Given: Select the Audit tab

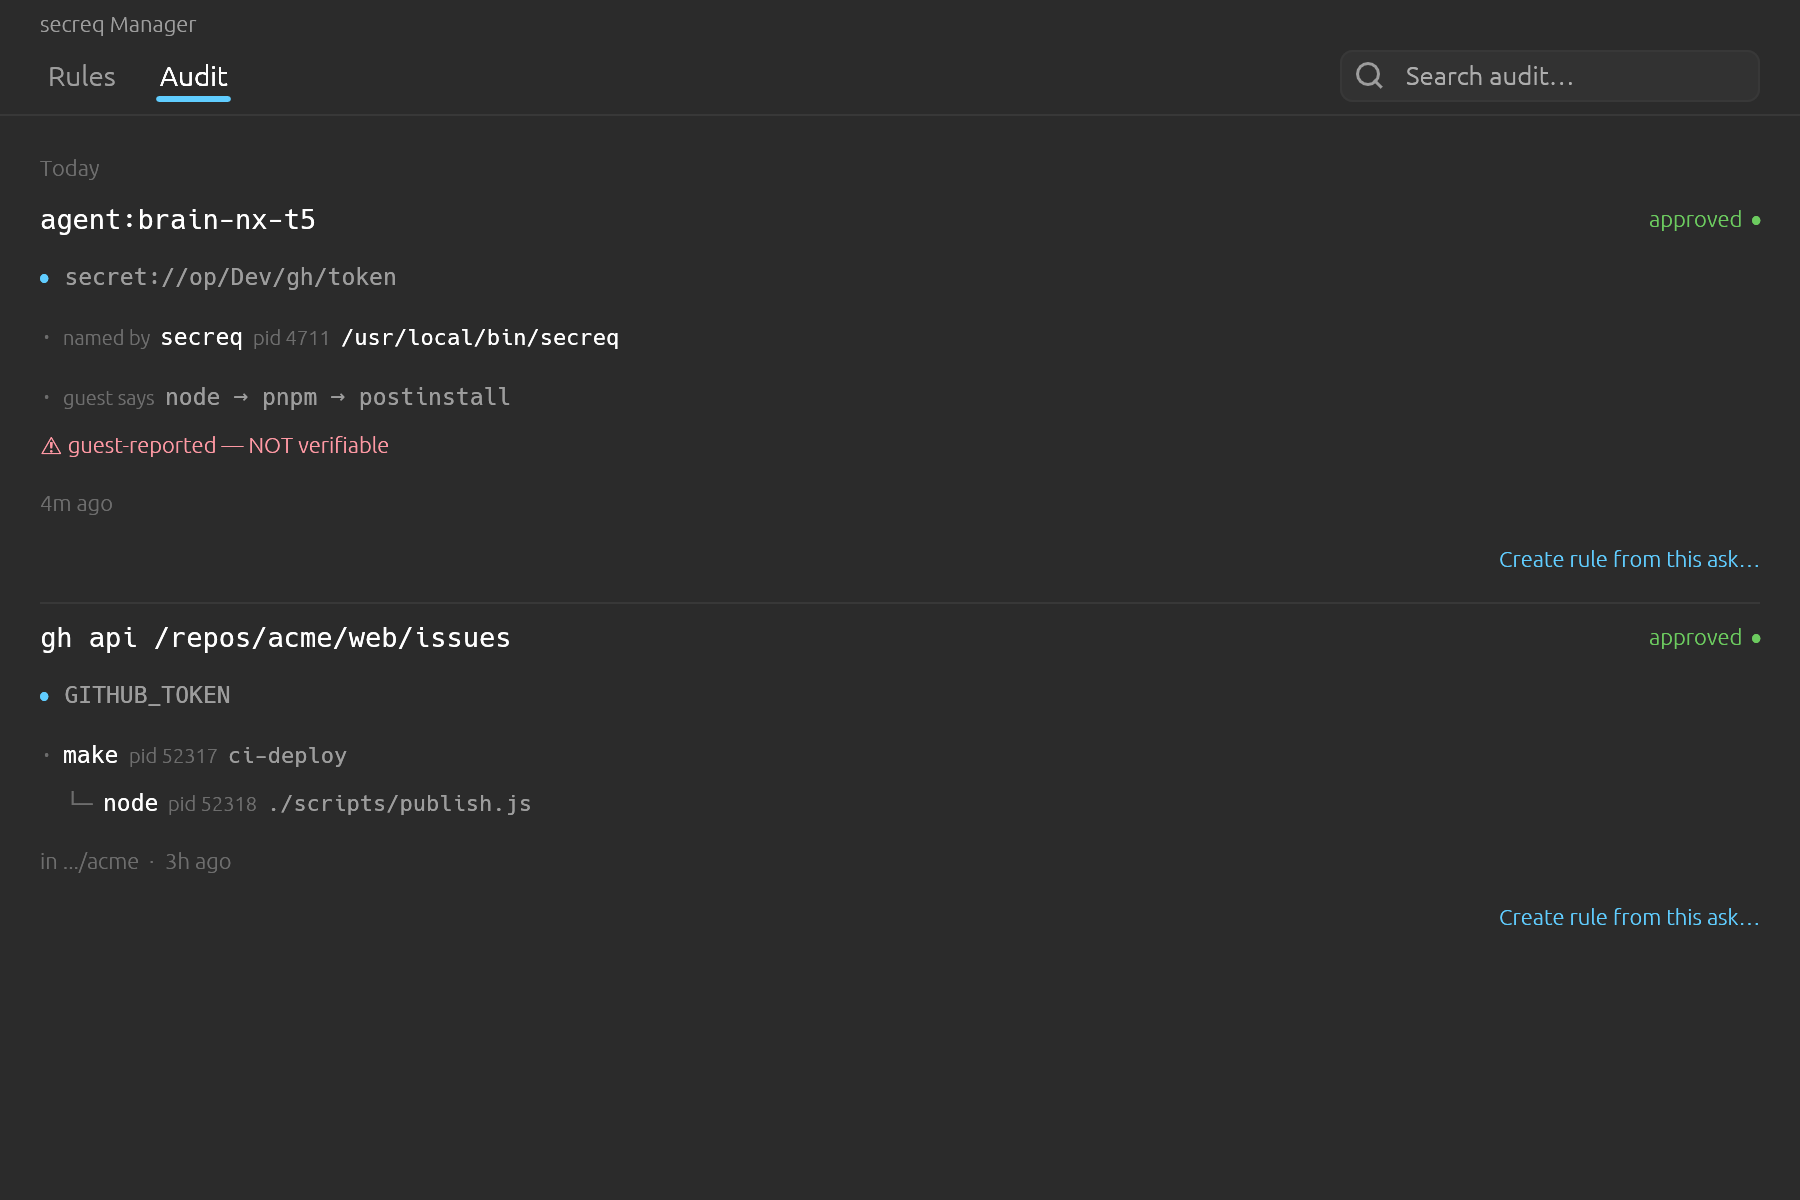Looking at the screenshot, I should [x=194, y=77].
